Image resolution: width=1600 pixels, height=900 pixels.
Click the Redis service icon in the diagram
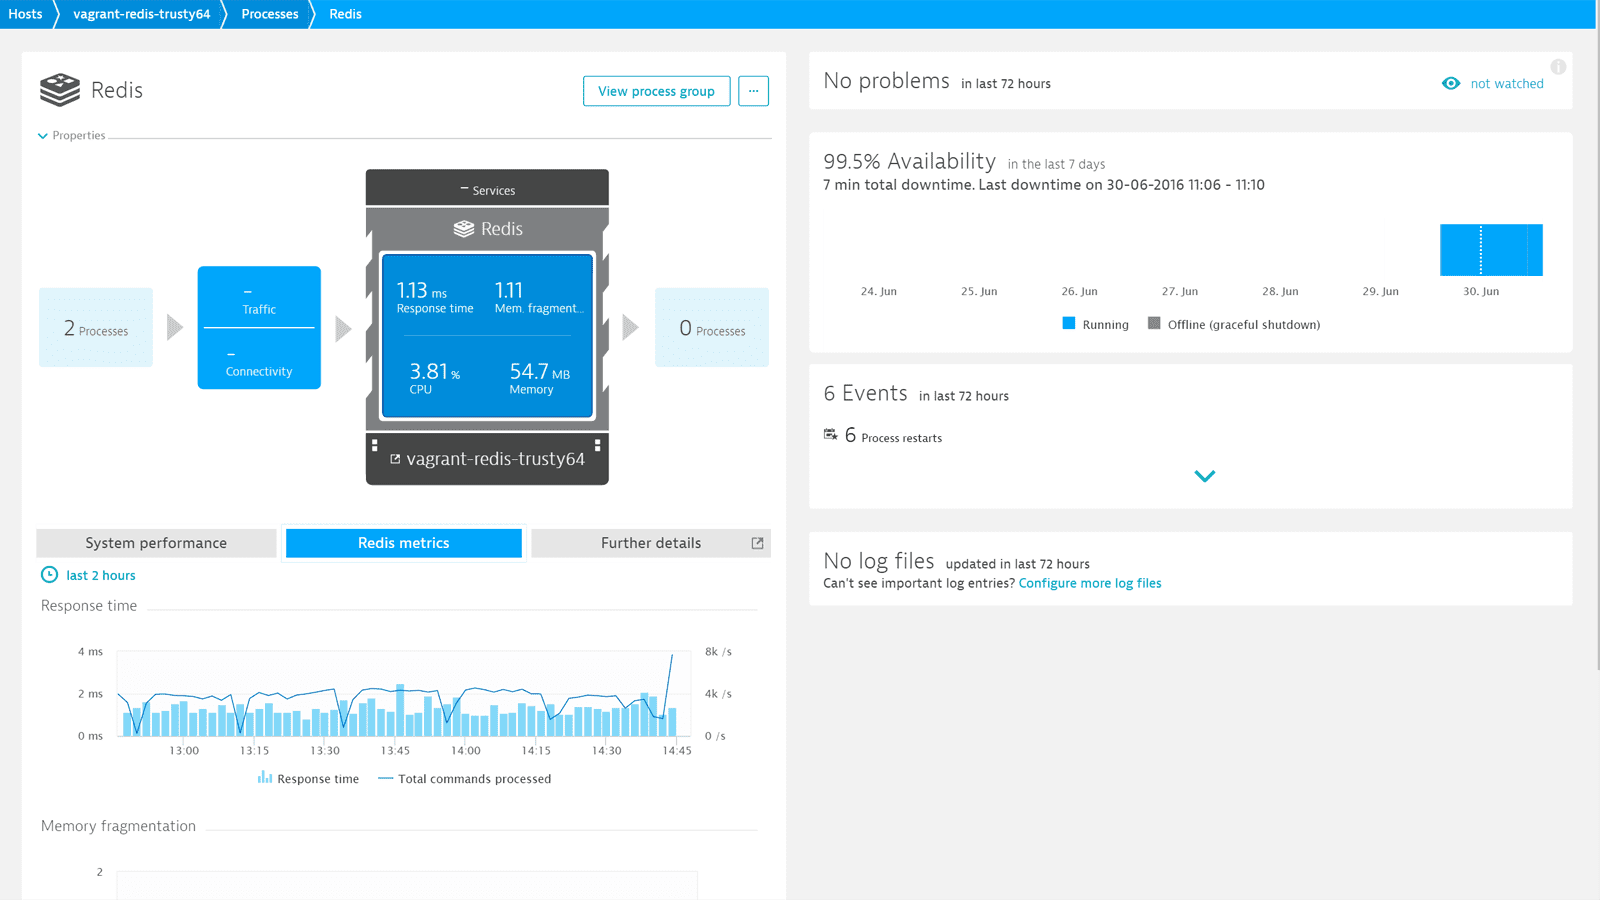tap(464, 229)
